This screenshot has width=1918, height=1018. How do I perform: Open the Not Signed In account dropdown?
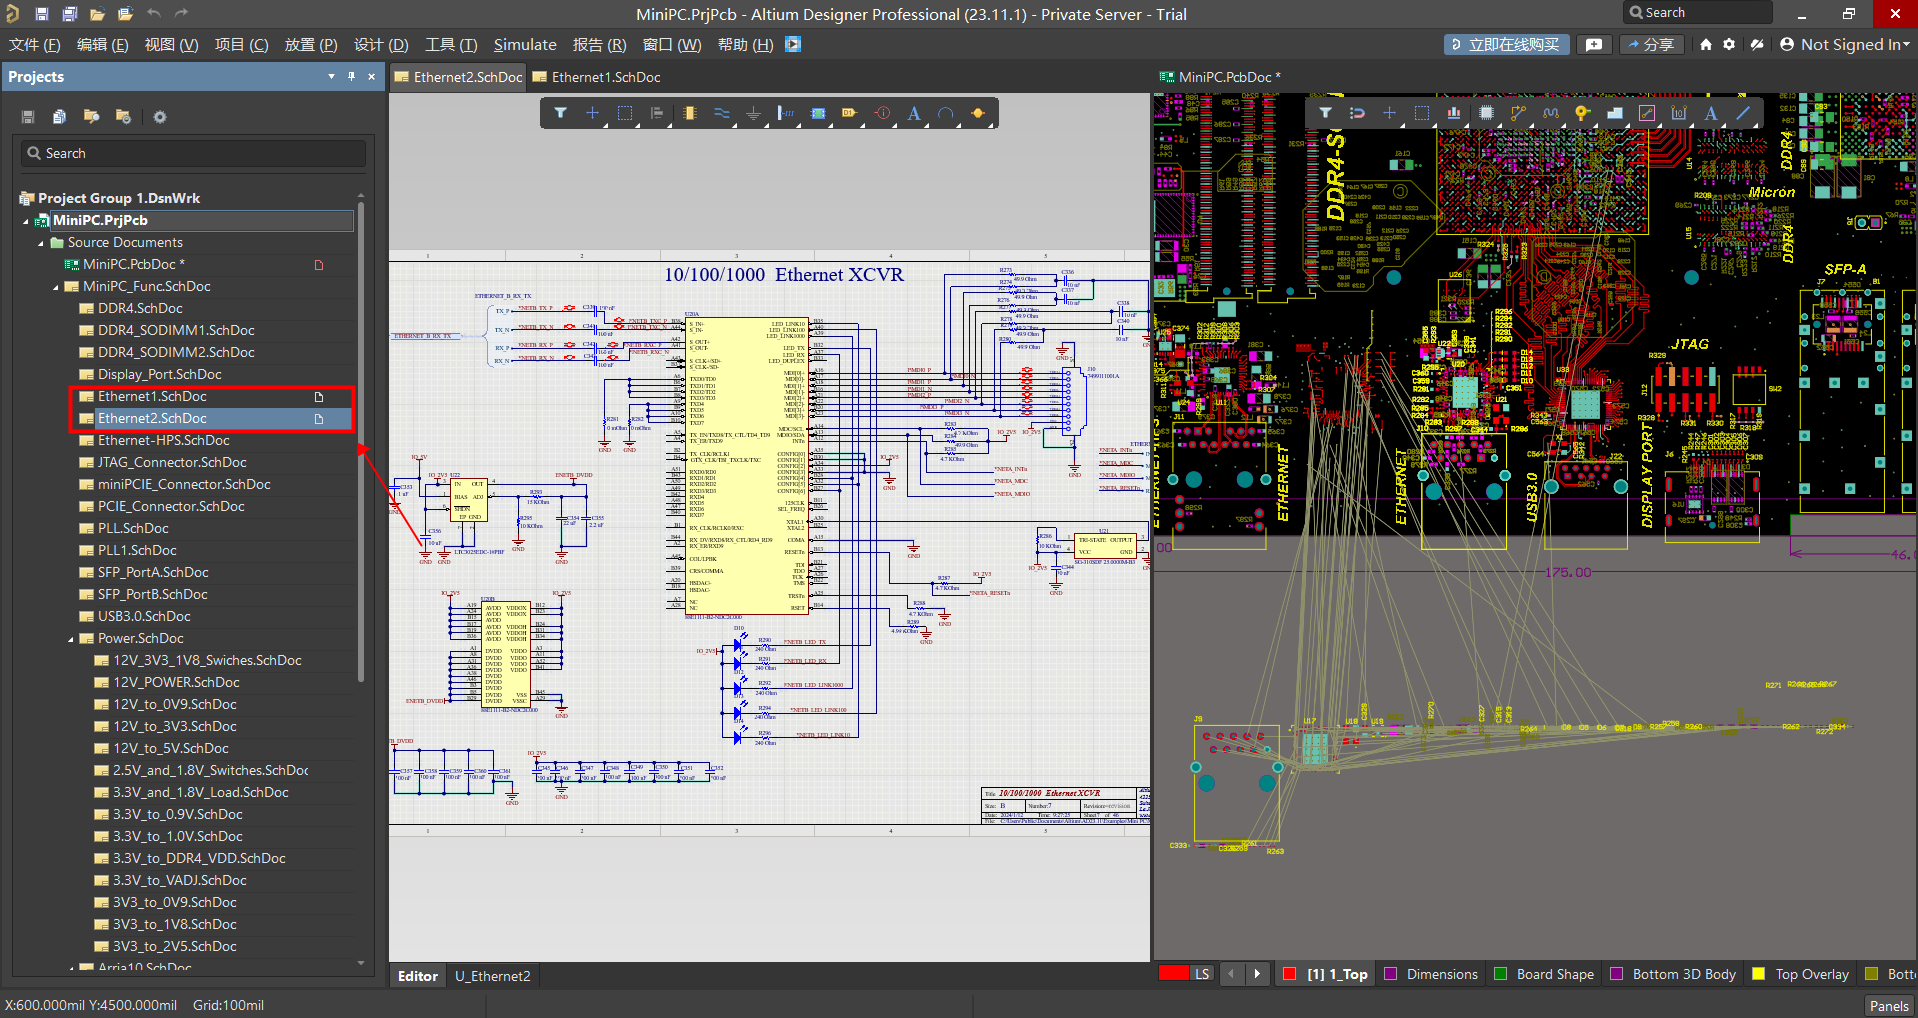1845,45
